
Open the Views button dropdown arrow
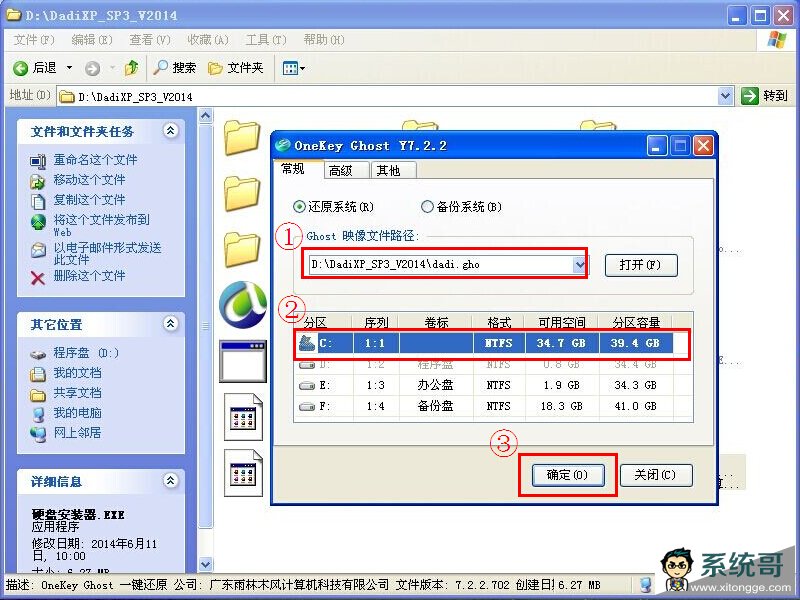pos(303,68)
